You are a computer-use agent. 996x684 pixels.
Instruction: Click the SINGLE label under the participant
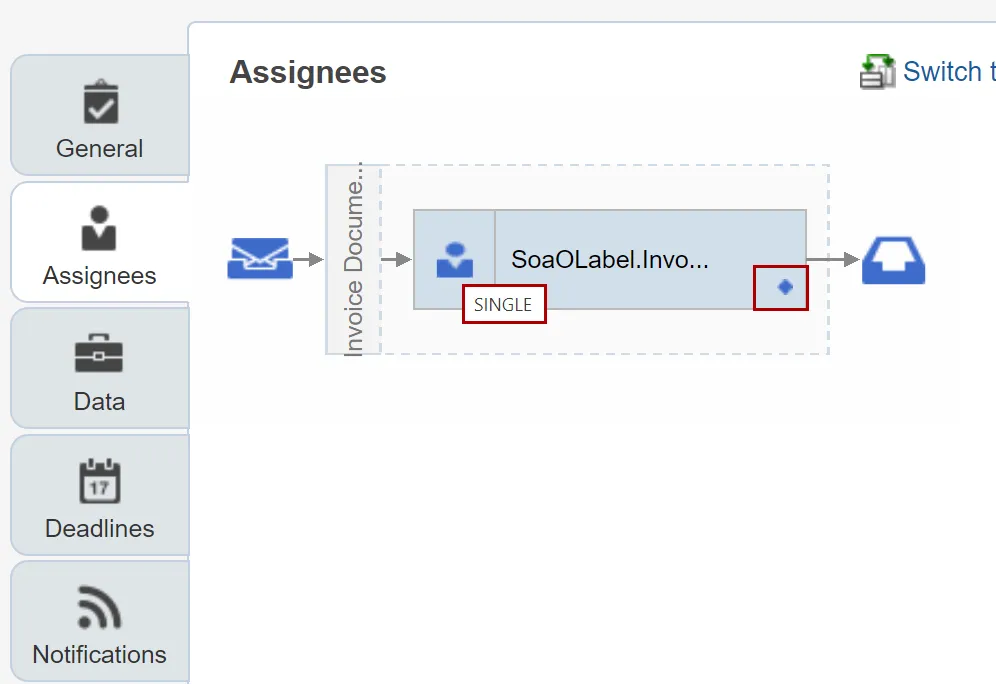pyautogui.click(x=503, y=305)
